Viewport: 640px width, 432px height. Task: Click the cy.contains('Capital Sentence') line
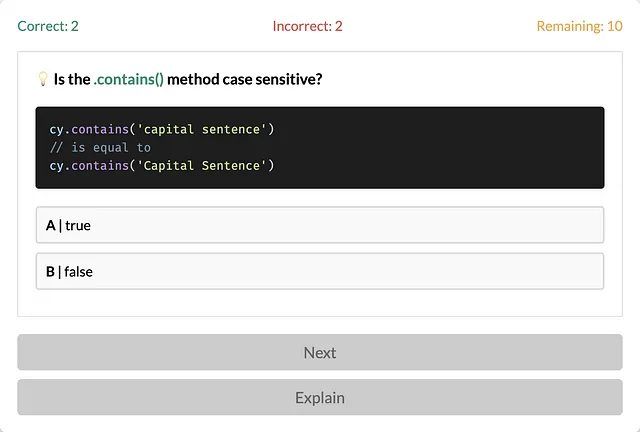[162, 166]
